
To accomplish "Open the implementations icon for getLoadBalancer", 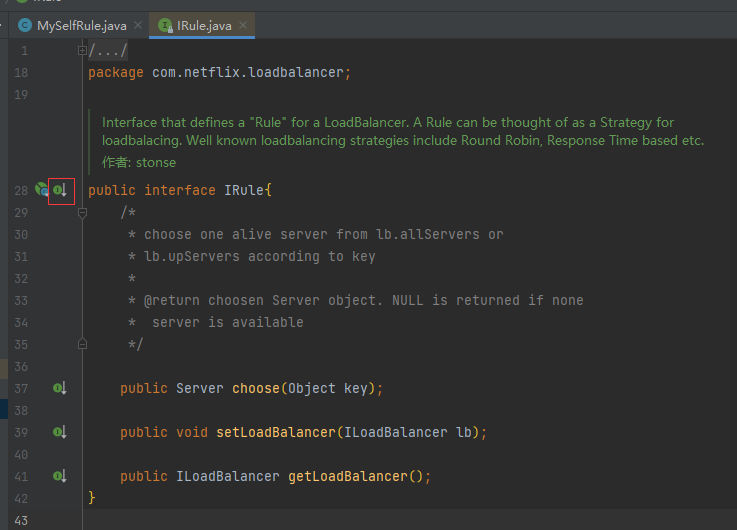I will pyautogui.click(x=60, y=476).
